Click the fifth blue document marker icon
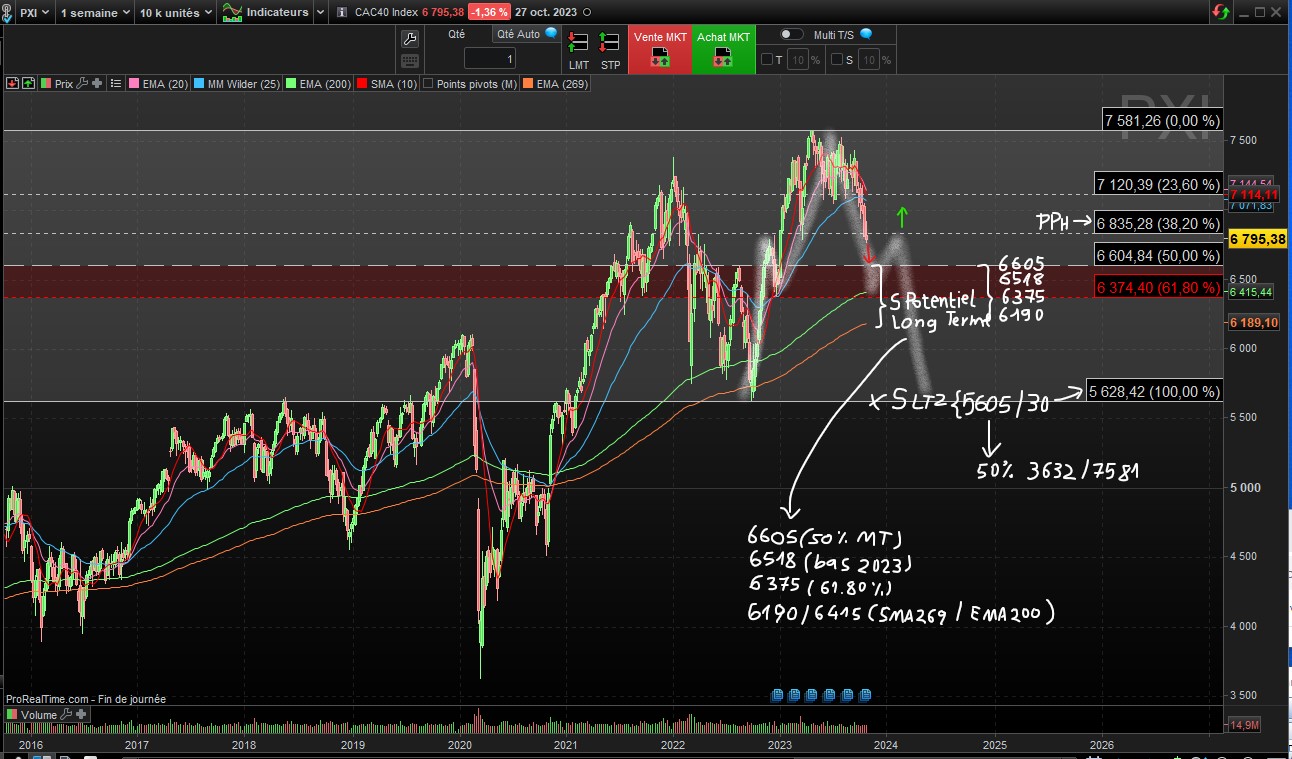 coord(848,694)
